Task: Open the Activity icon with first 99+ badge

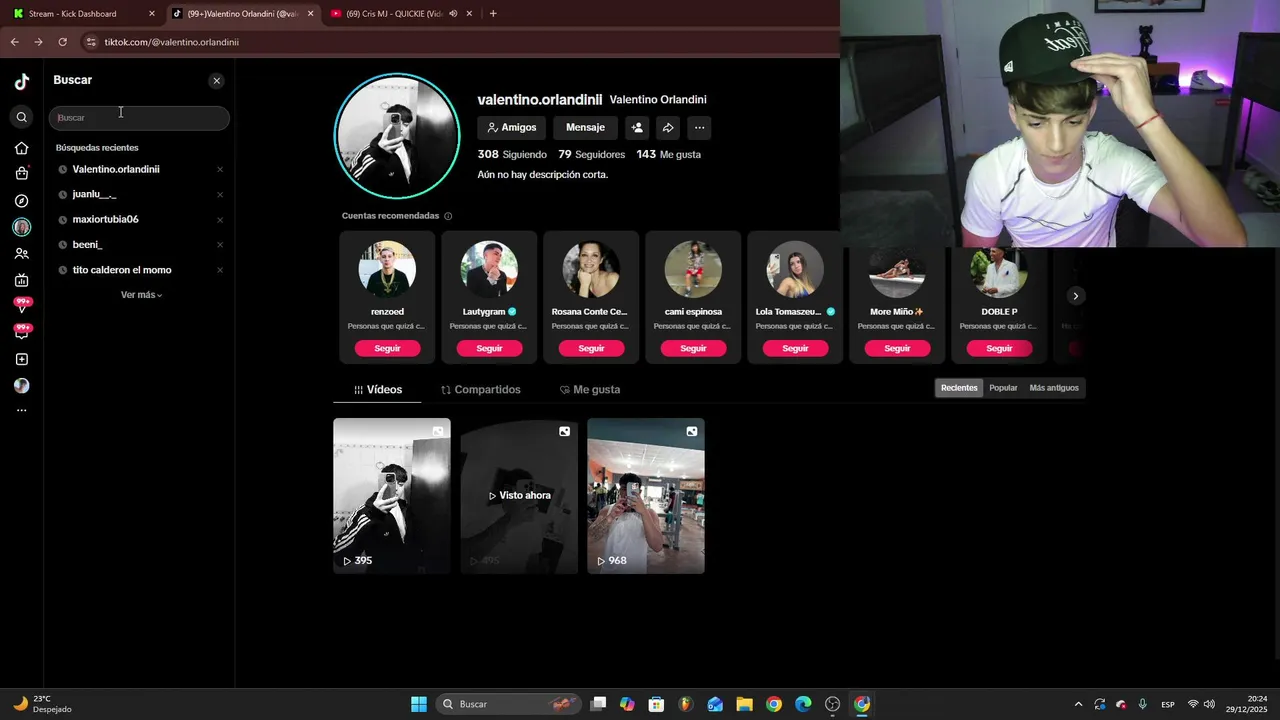Action: pyautogui.click(x=21, y=306)
